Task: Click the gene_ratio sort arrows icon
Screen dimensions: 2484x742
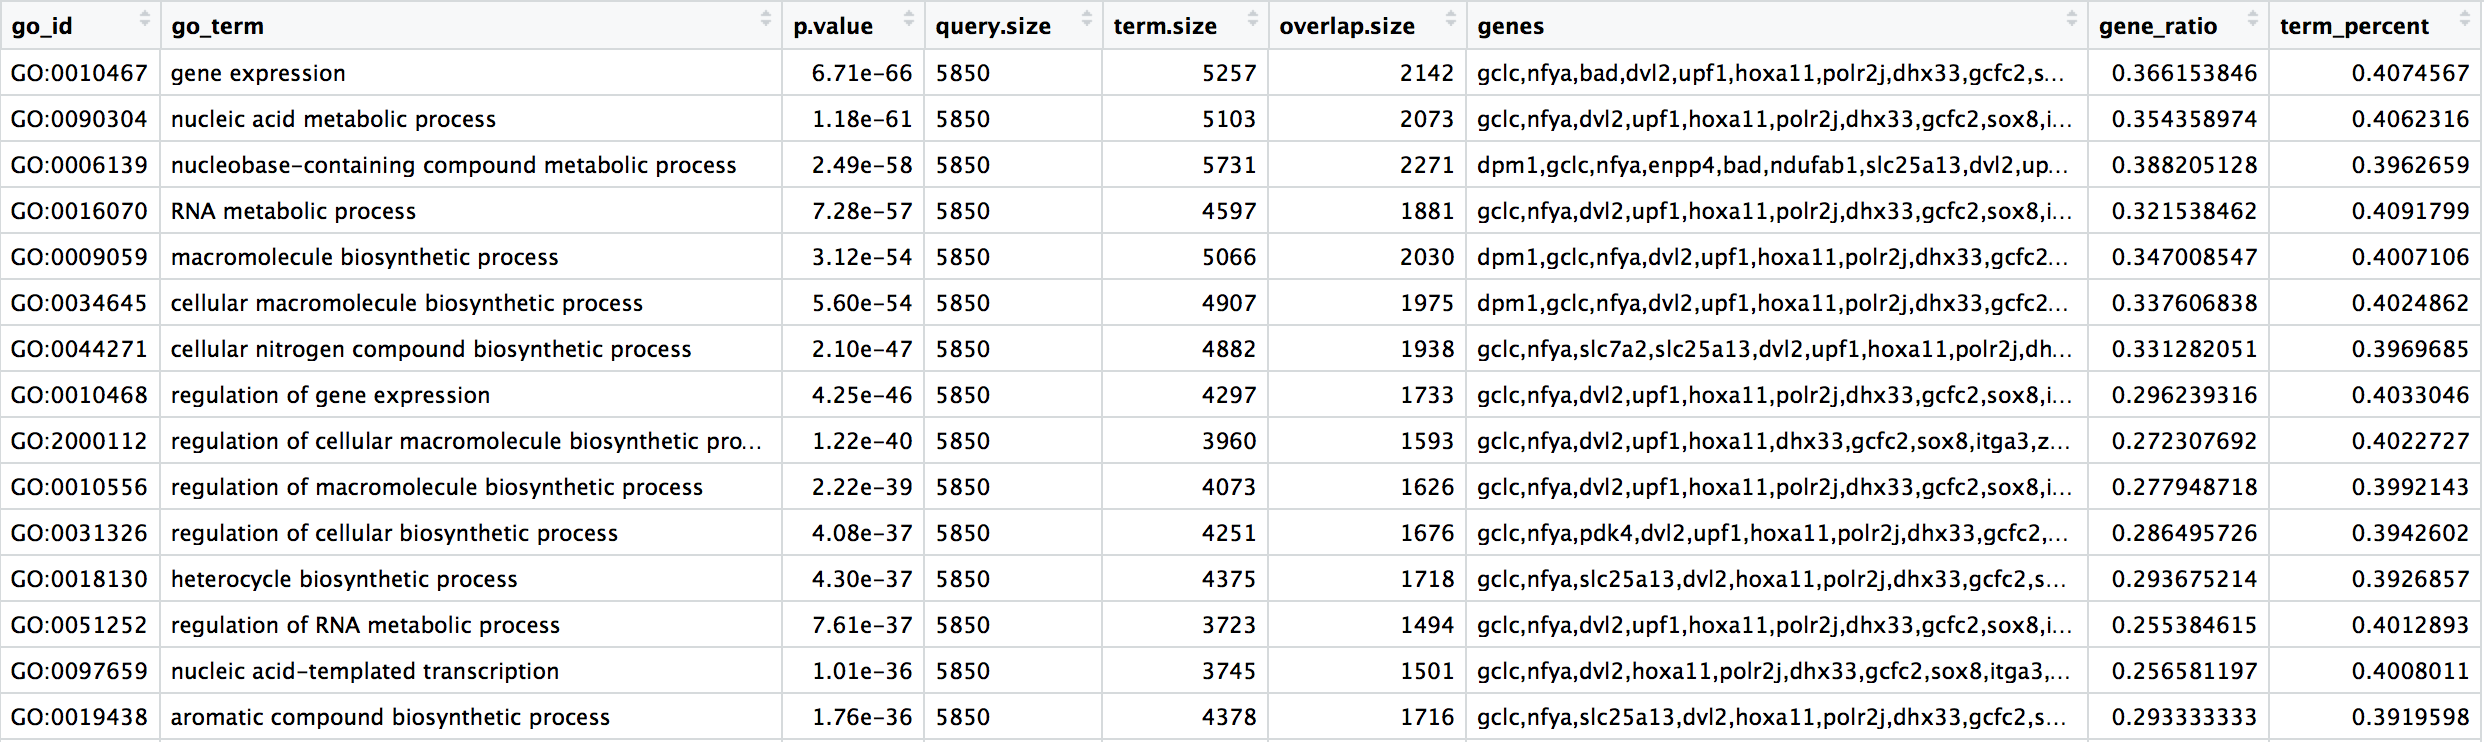Action: pyautogui.click(x=2252, y=19)
